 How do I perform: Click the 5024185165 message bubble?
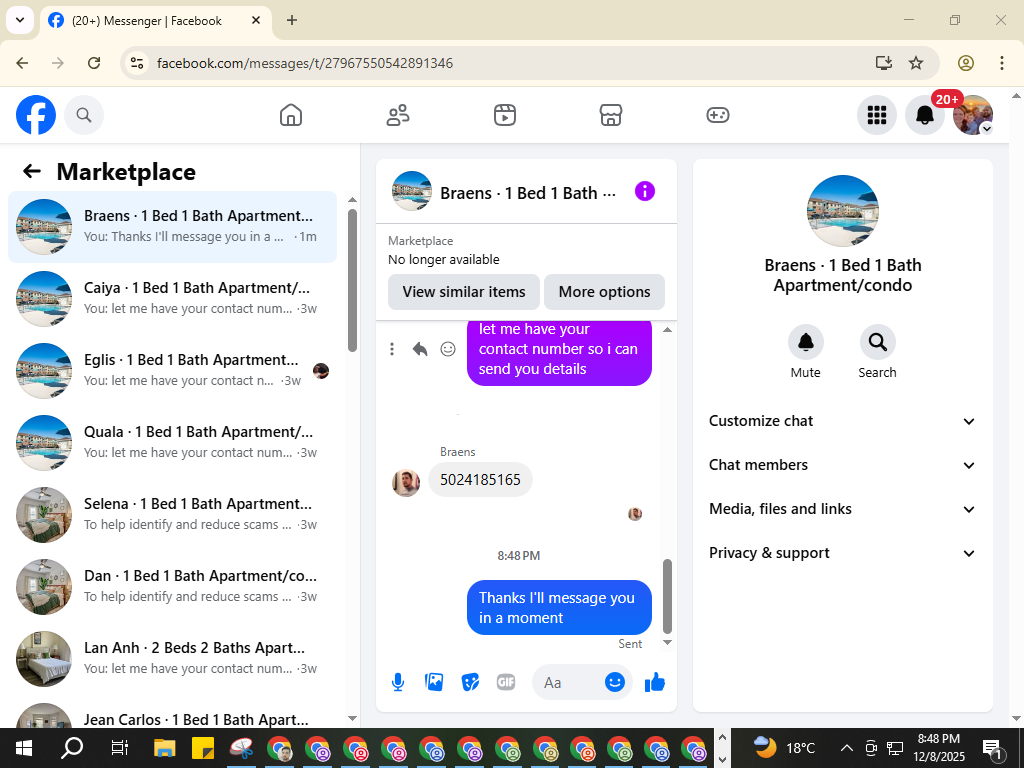480,479
